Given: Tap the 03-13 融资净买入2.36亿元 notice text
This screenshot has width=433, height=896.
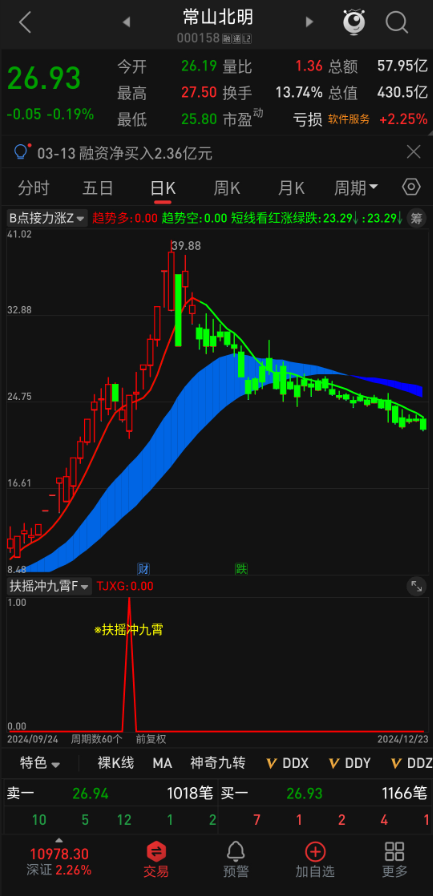Looking at the screenshot, I should click(x=125, y=153).
